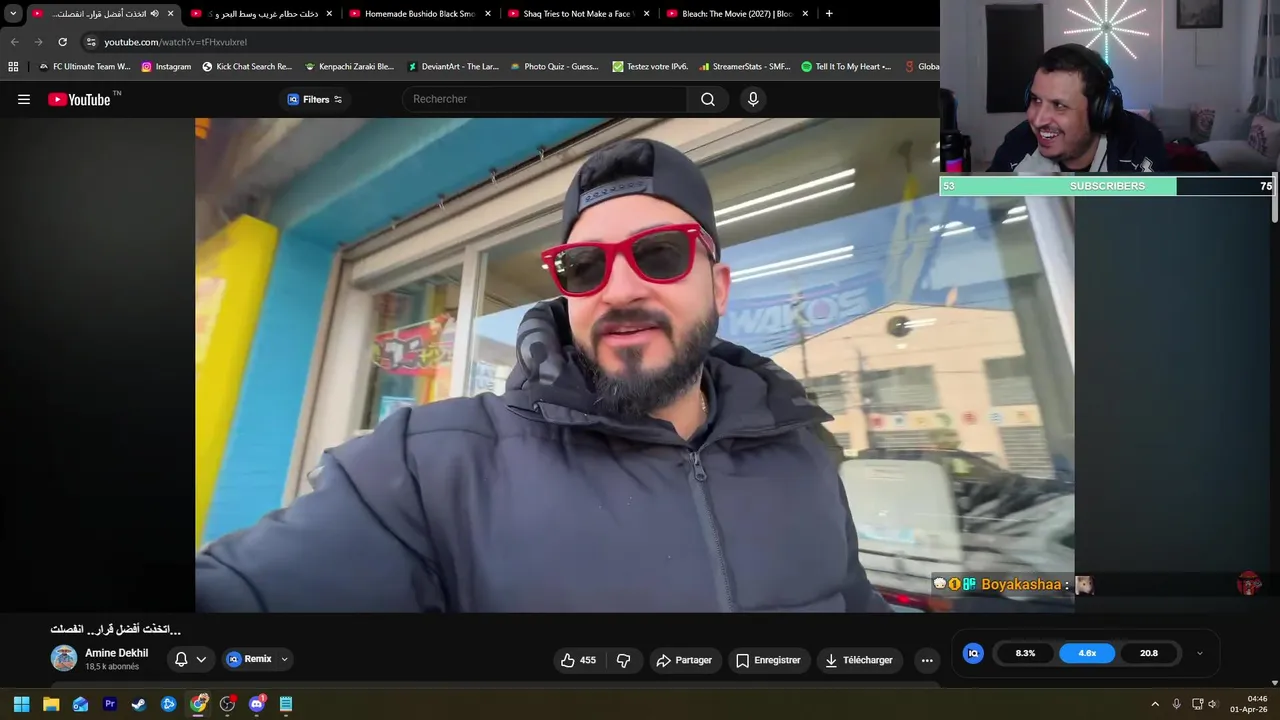
Task: Open the YouTube hamburger guide menu
Action: [24, 99]
